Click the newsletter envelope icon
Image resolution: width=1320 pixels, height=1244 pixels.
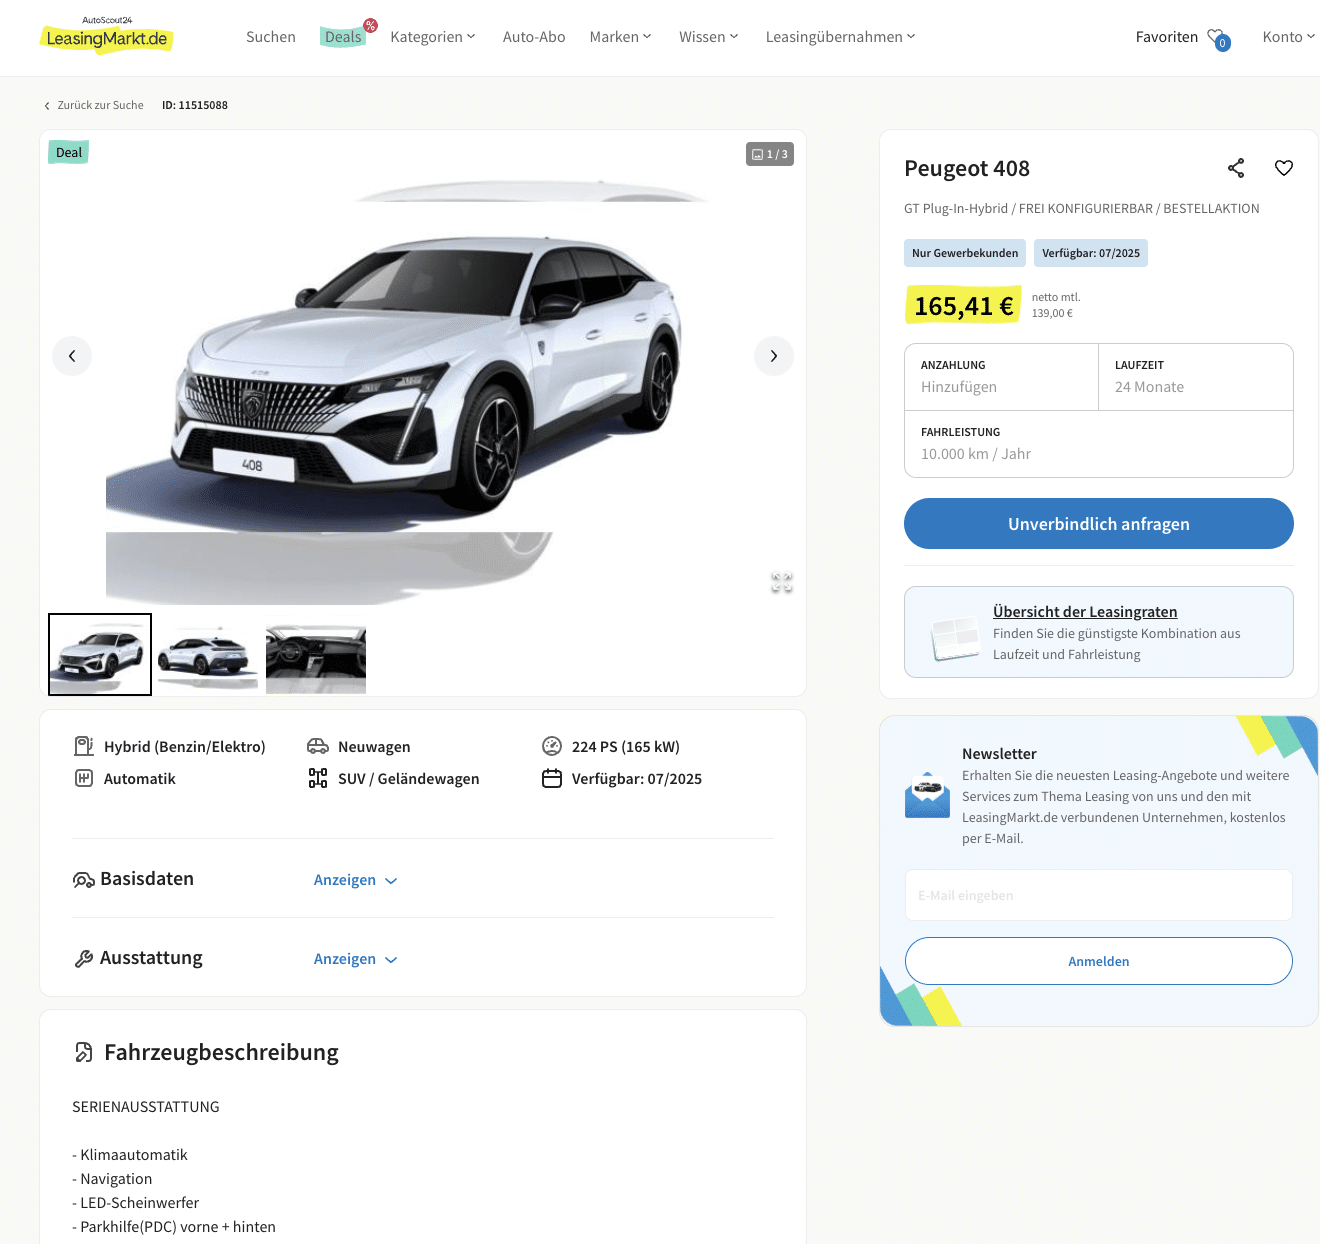click(927, 794)
